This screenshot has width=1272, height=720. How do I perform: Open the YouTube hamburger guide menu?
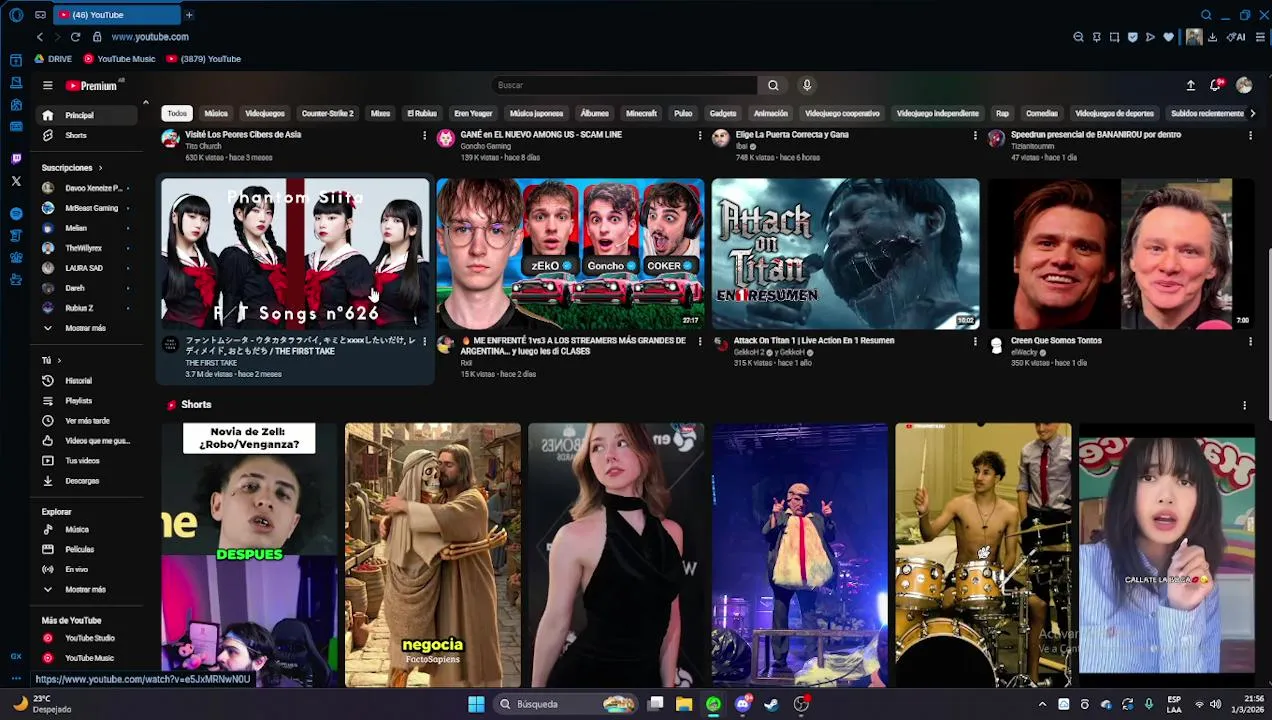pyautogui.click(x=47, y=86)
